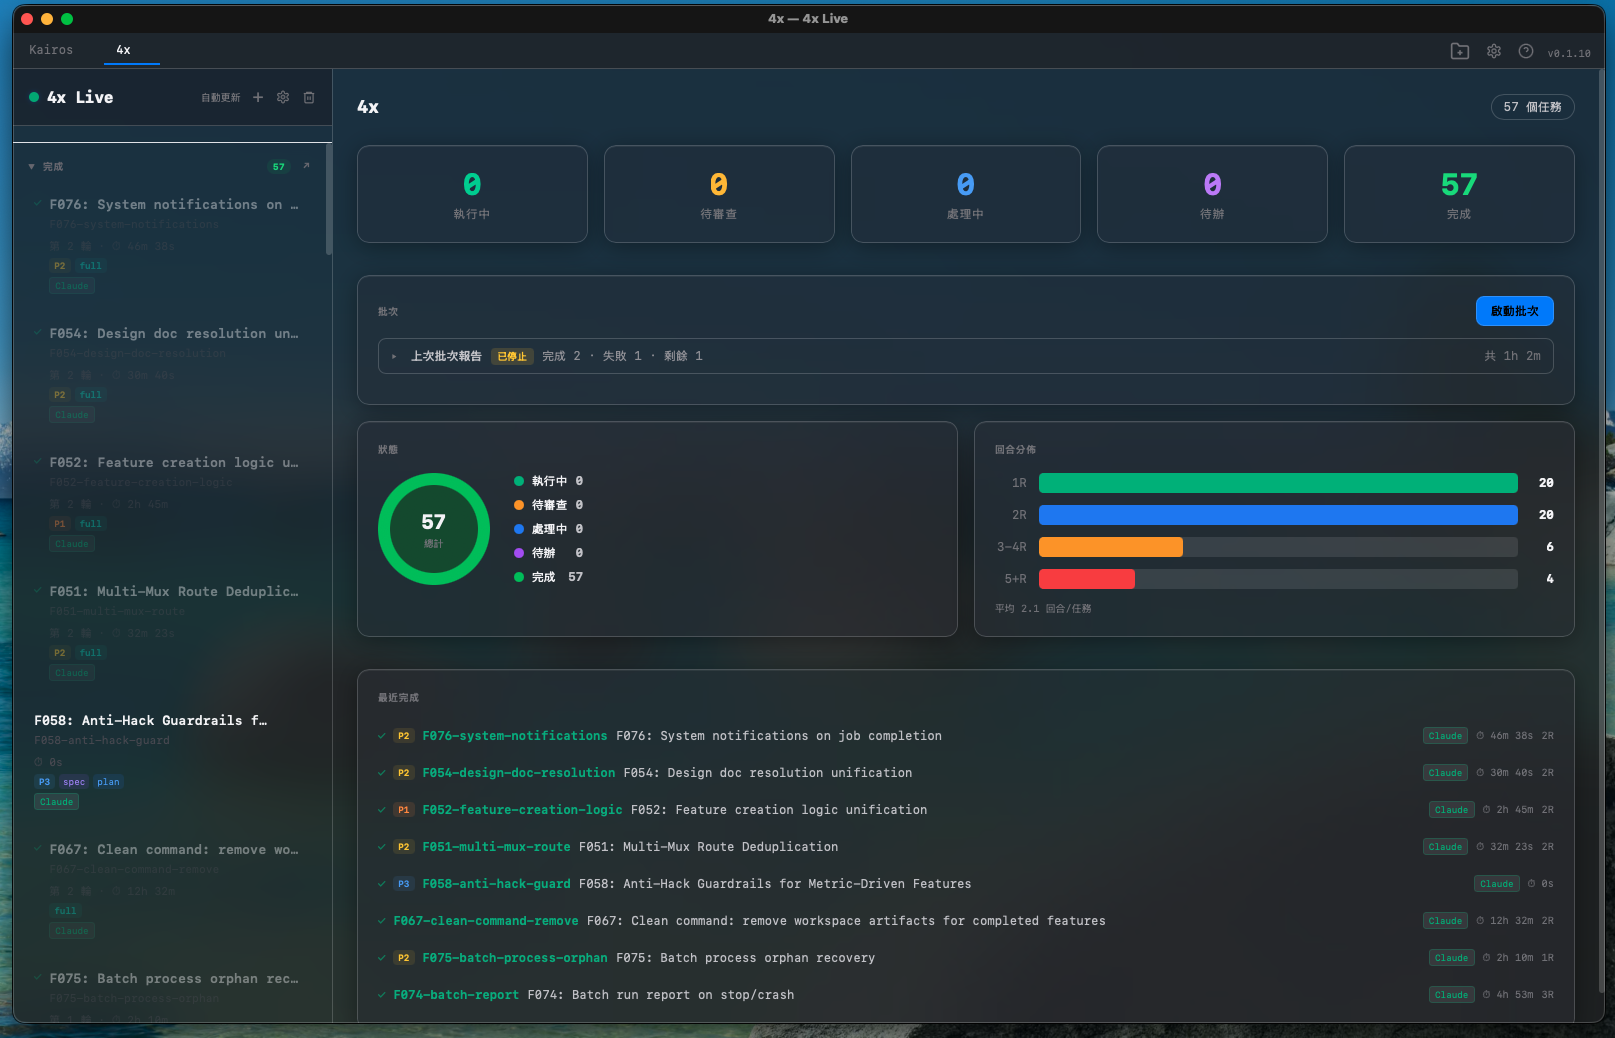The height and width of the screenshot is (1038, 1615).
Task: Click the orange 3-4R round bar
Action: coord(1111,547)
